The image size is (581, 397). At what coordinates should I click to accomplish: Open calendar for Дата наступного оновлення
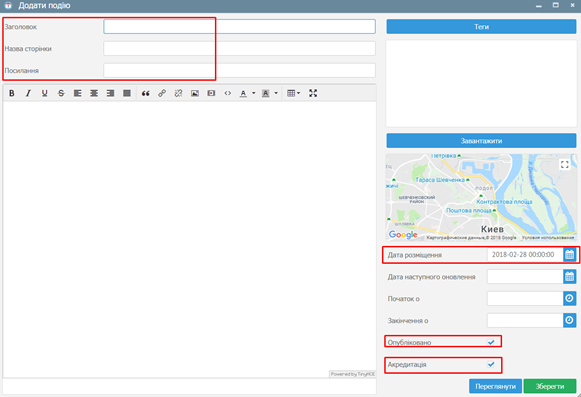pos(570,277)
